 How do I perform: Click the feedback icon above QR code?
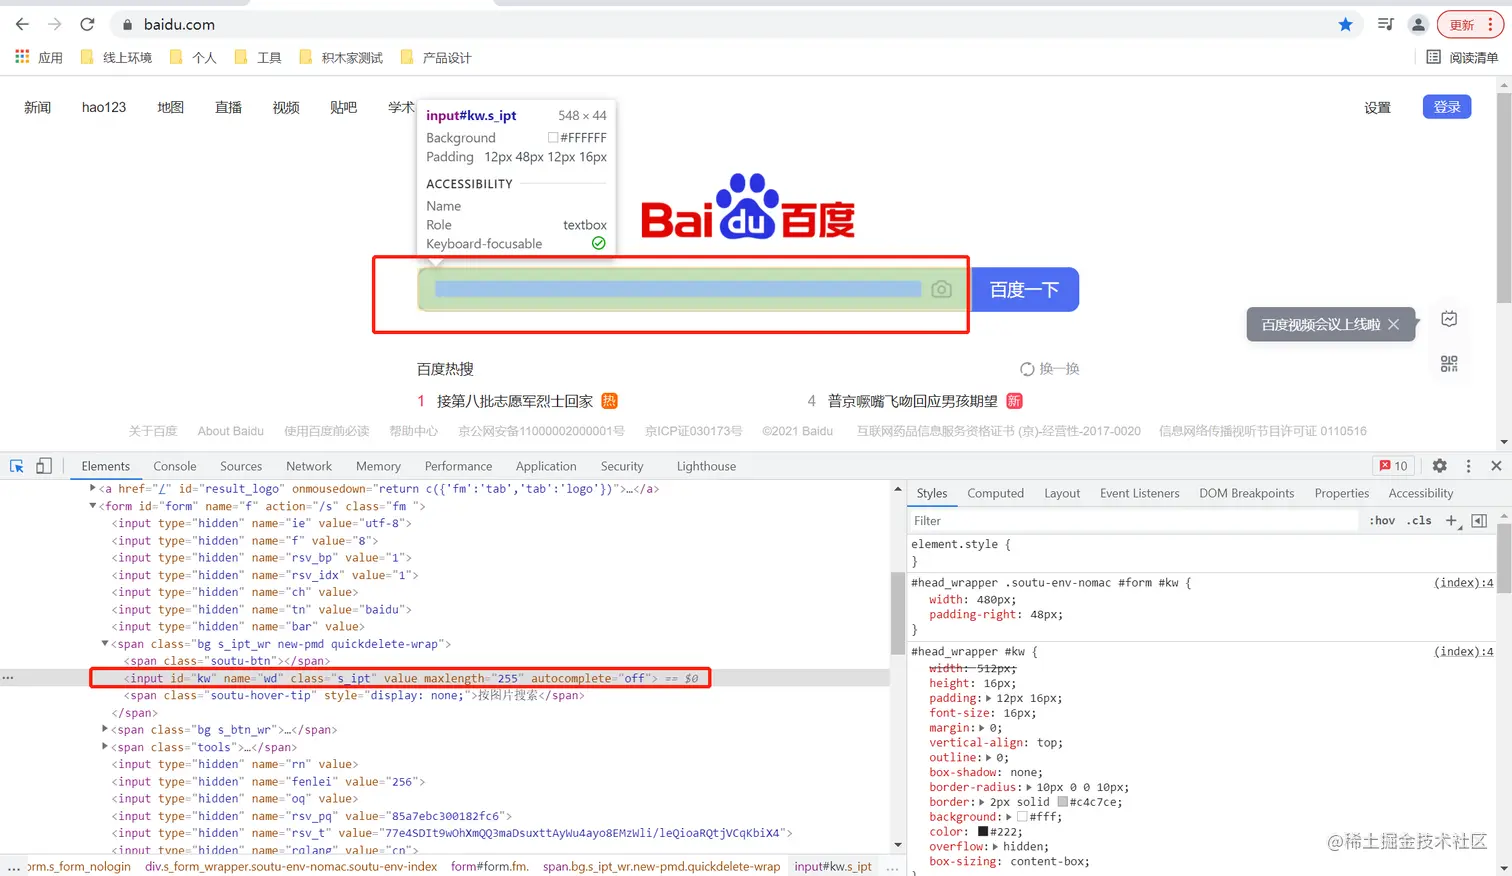tap(1449, 319)
